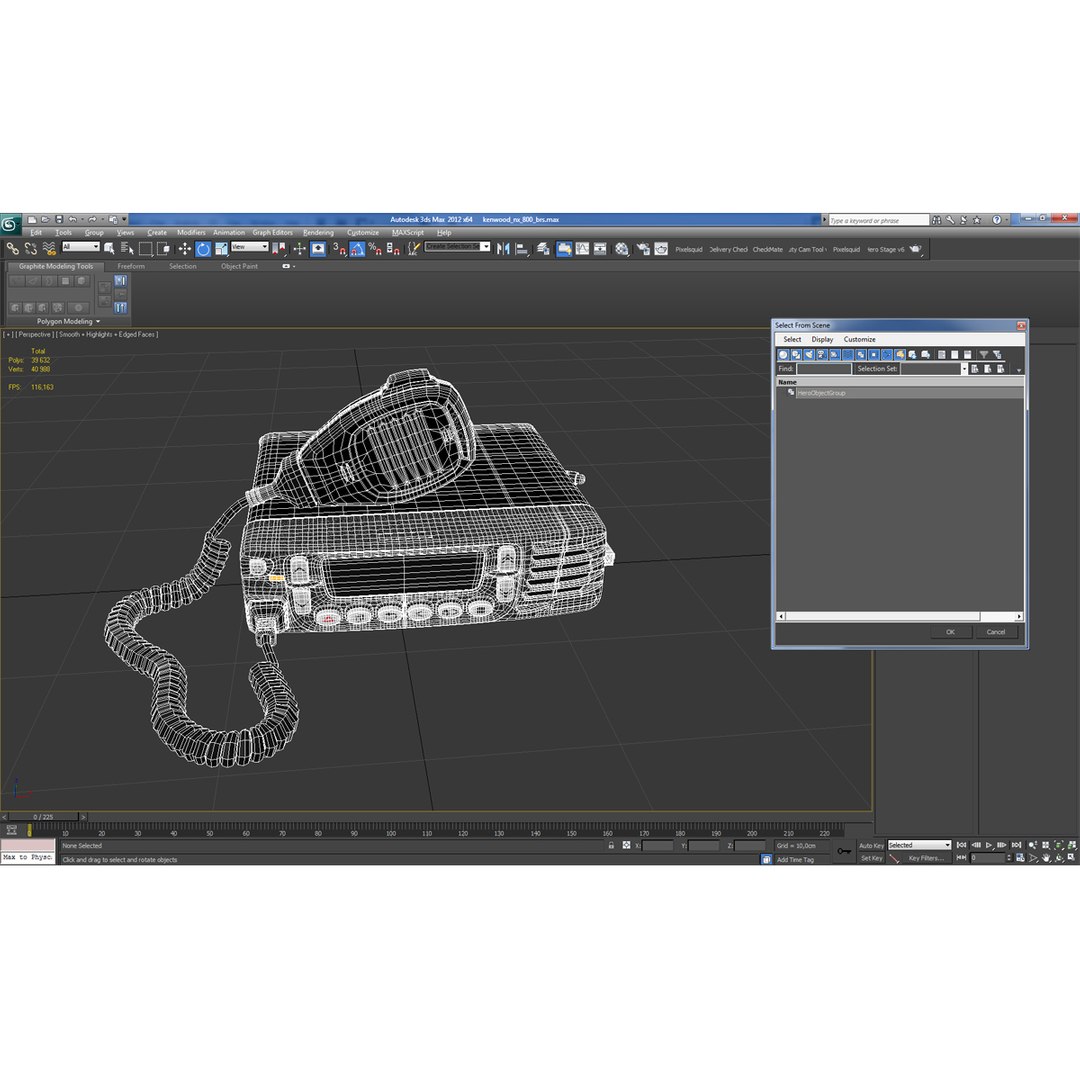Toggle the Angle Snap button

357,249
